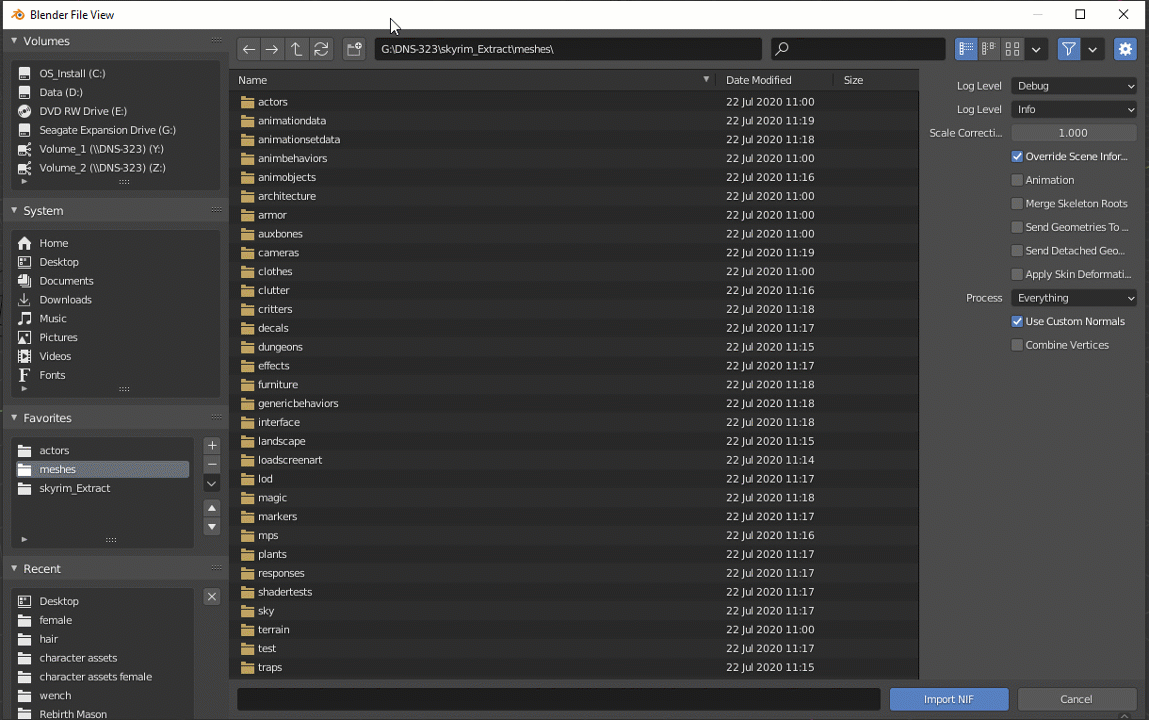Click Cancel button
Viewport: 1149px width, 720px height.
(x=1076, y=699)
